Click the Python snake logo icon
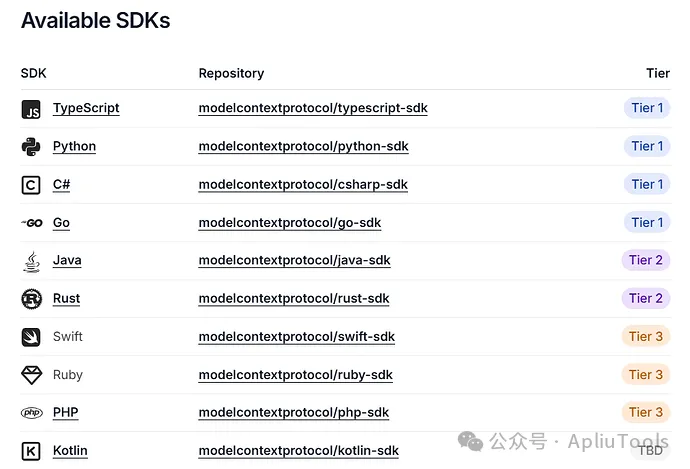This screenshot has height=469, width=690. [31, 147]
